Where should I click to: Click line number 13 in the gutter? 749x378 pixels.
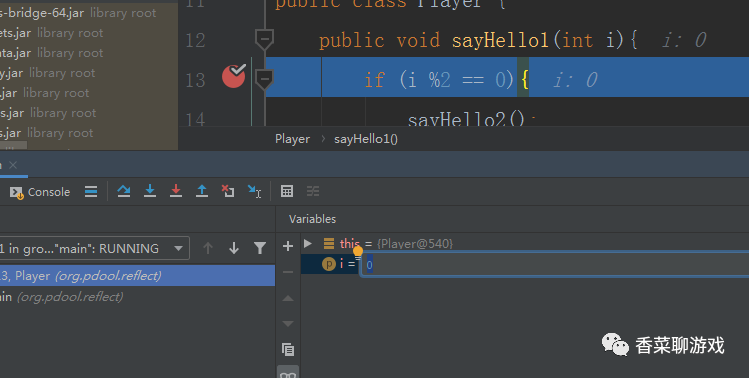tap(195, 80)
